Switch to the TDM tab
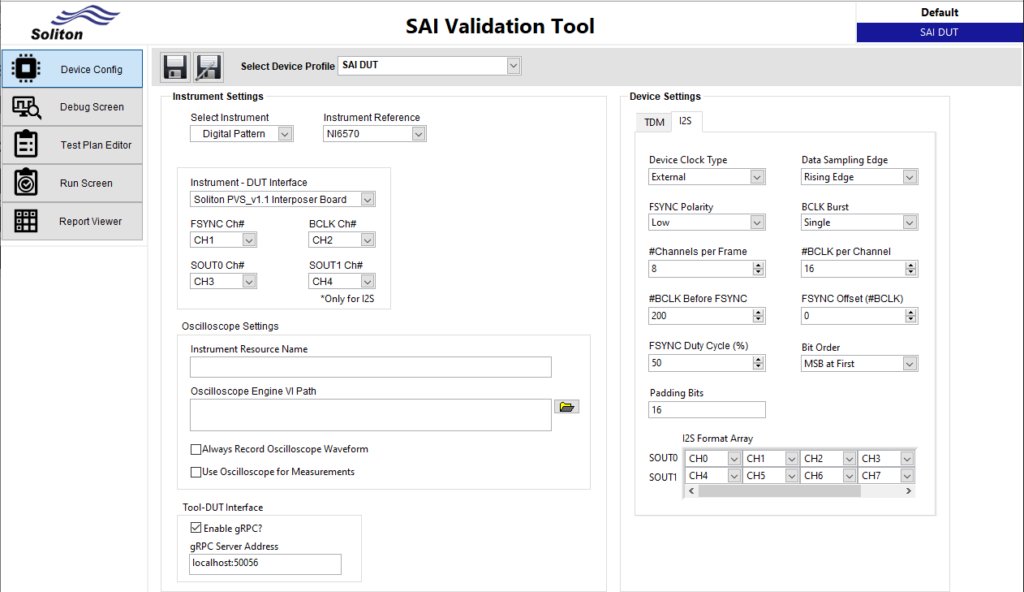1024x592 pixels. [x=653, y=121]
